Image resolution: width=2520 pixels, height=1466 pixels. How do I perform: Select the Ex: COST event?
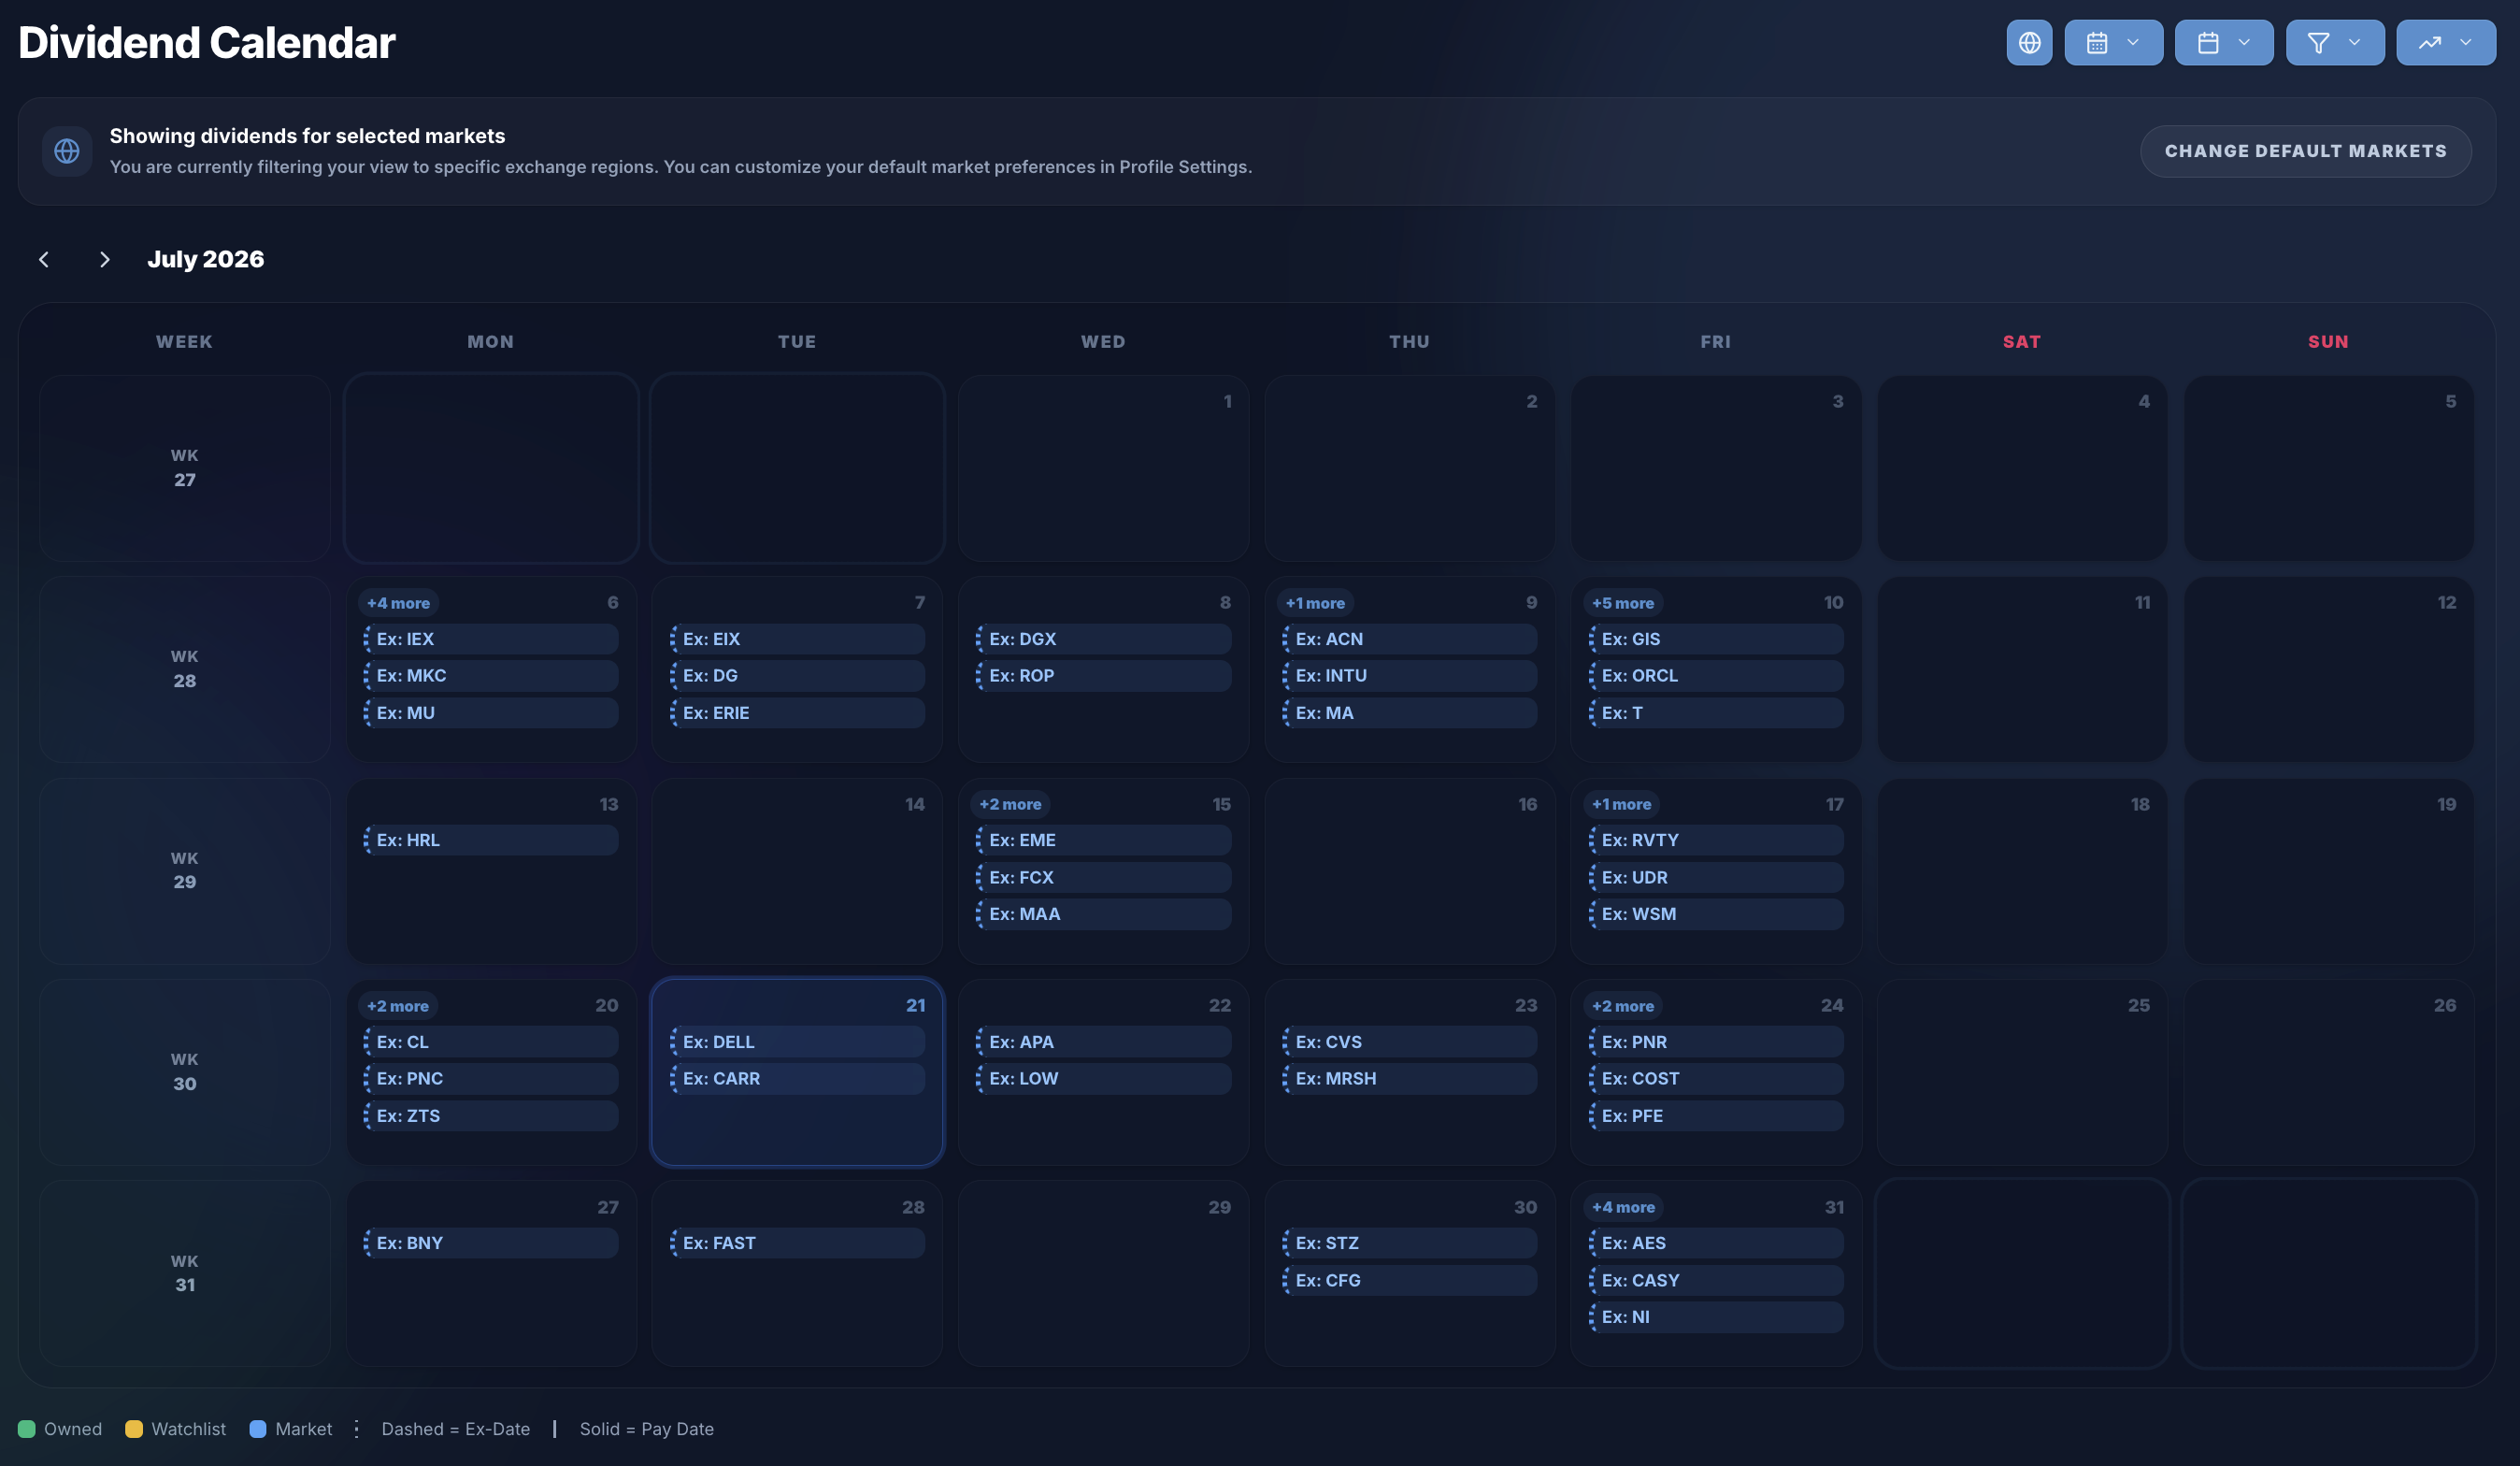click(x=1716, y=1079)
